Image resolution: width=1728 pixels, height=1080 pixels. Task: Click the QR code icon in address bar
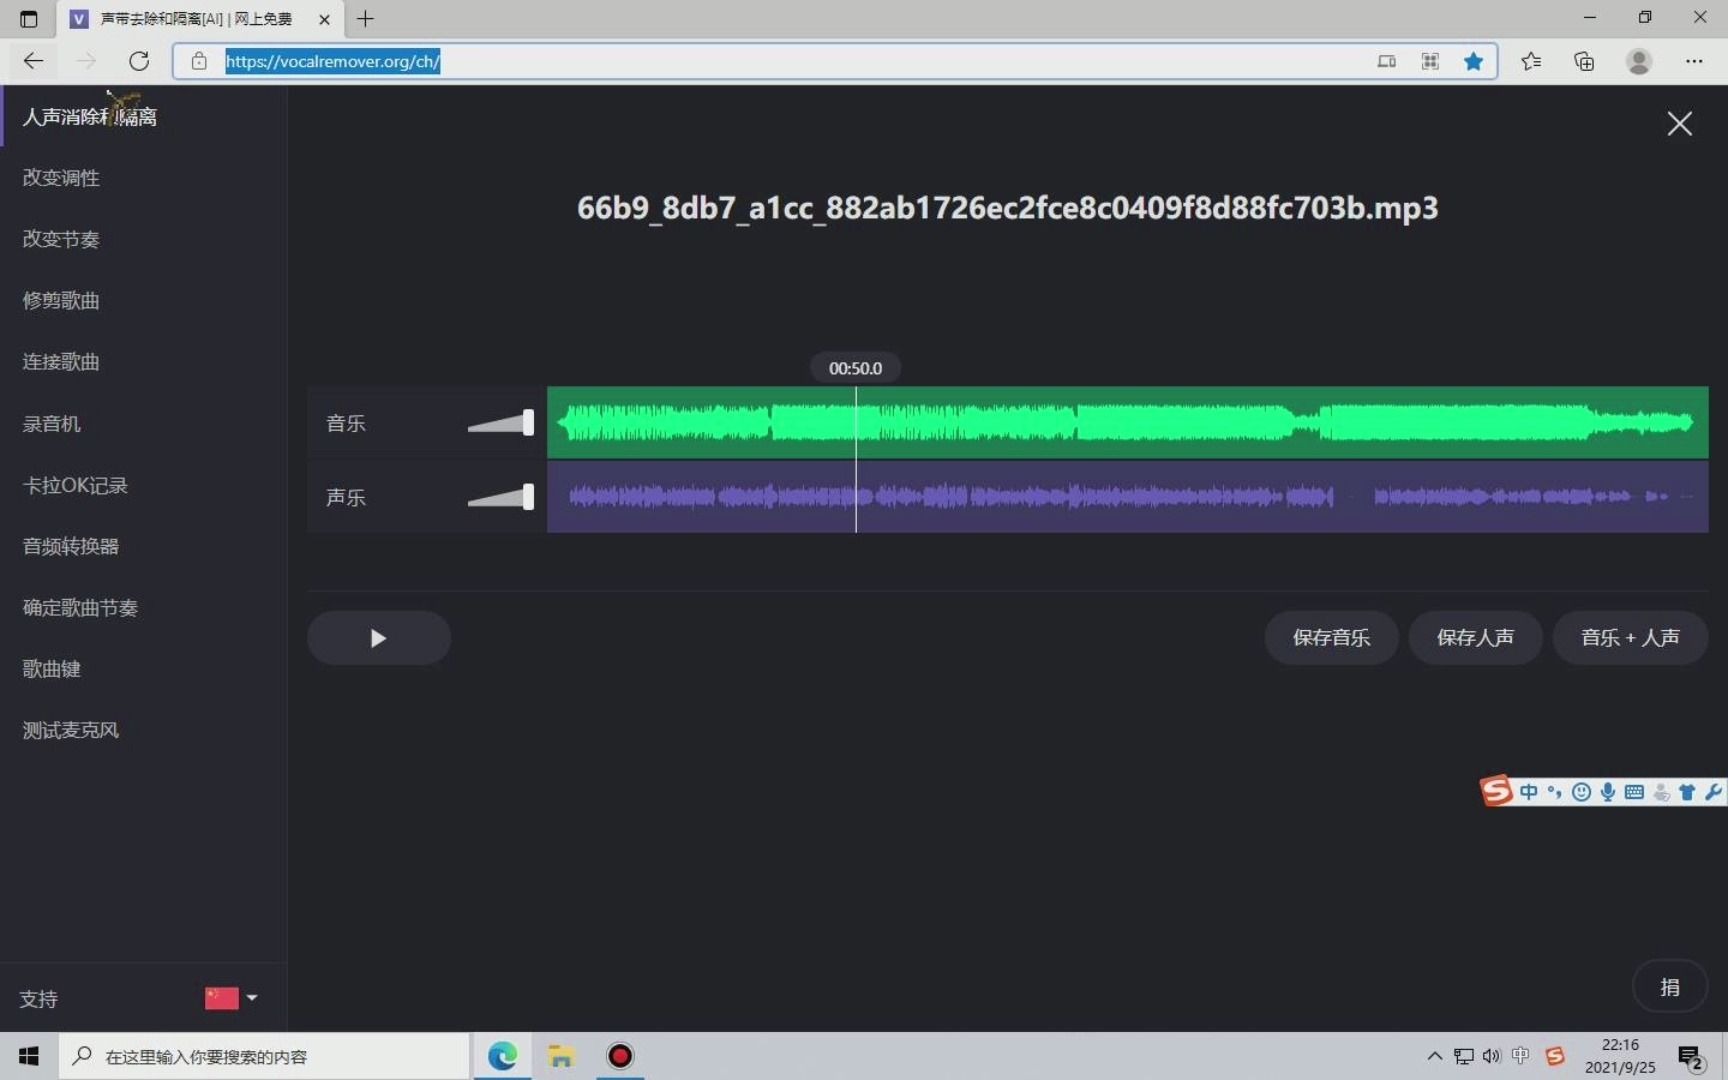pos(1430,61)
